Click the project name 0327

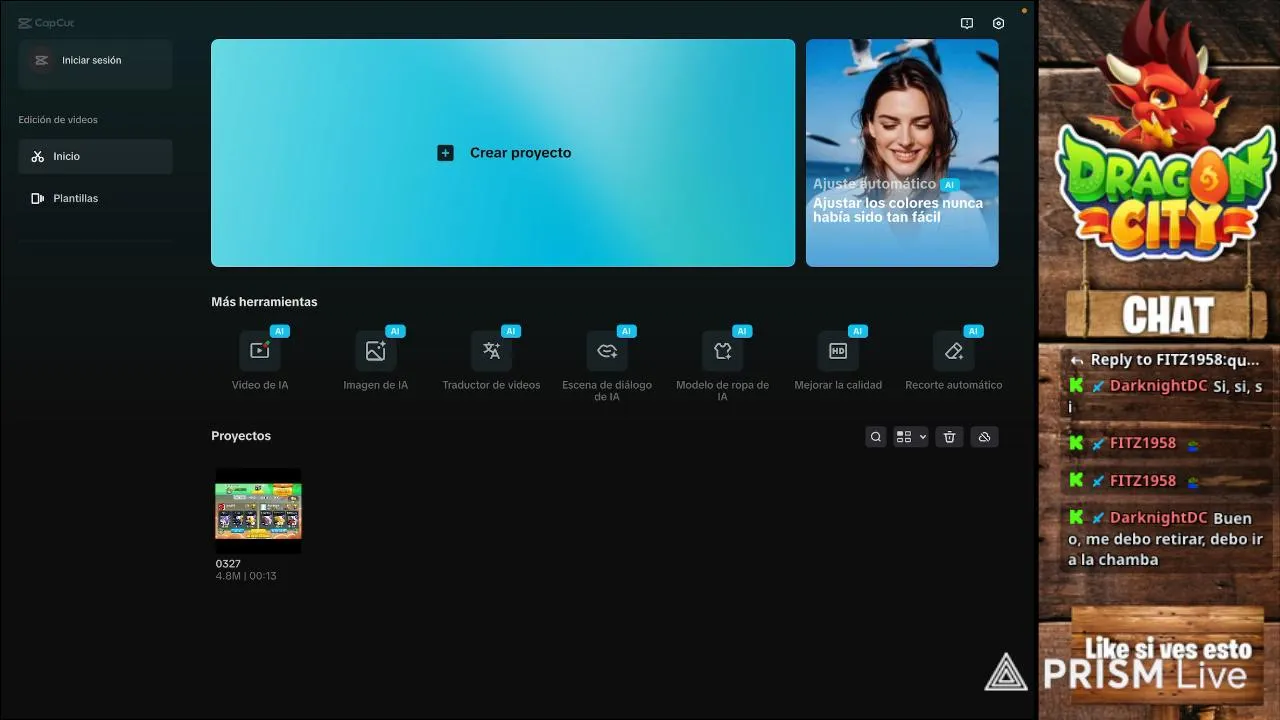[x=228, y=564]
